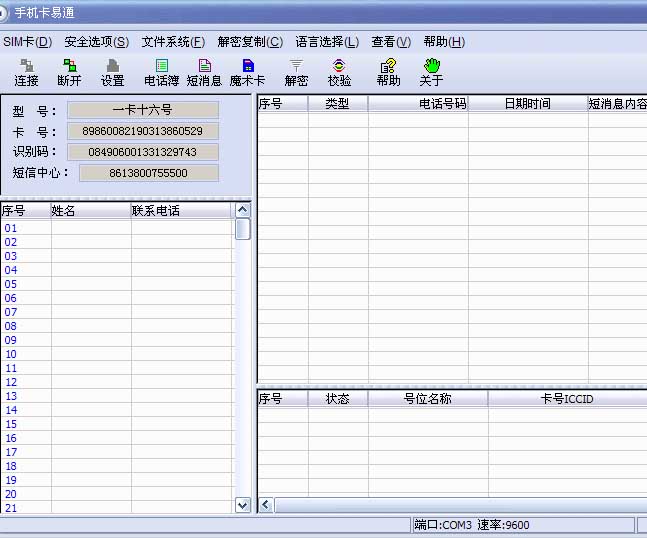Open the 文件系统(F) menu
Screen dimensions: 647x538
pyautogui.click(x=173, y=42)
